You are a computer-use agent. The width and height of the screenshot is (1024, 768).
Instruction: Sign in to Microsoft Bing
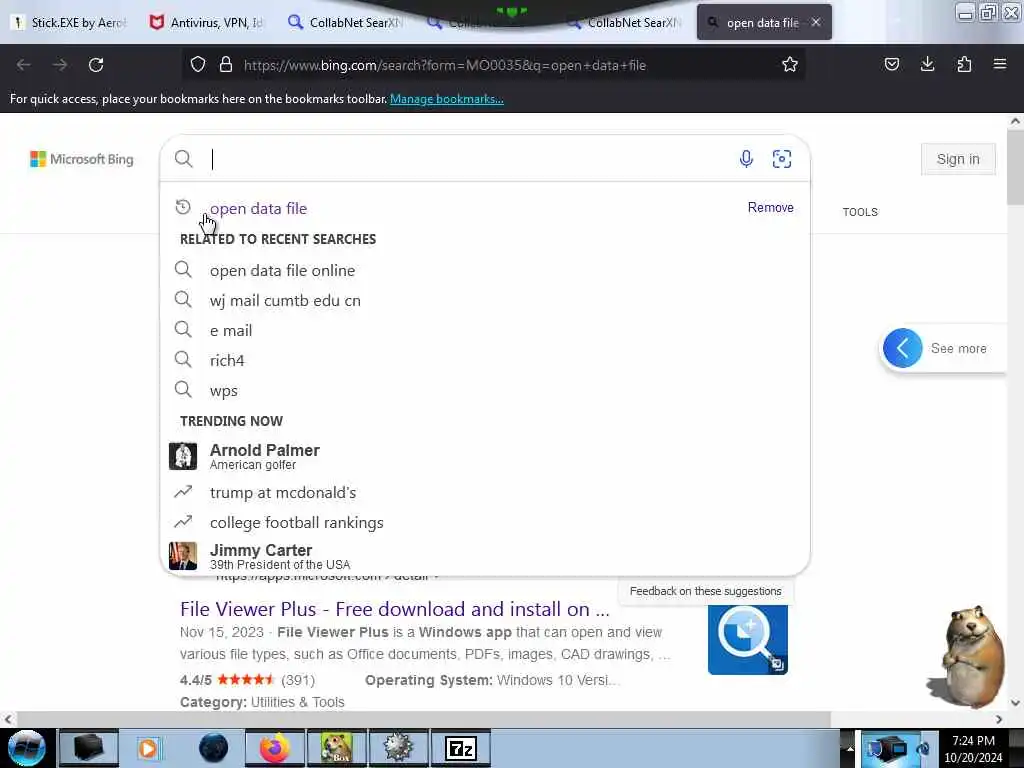click(x=958, y=159)
